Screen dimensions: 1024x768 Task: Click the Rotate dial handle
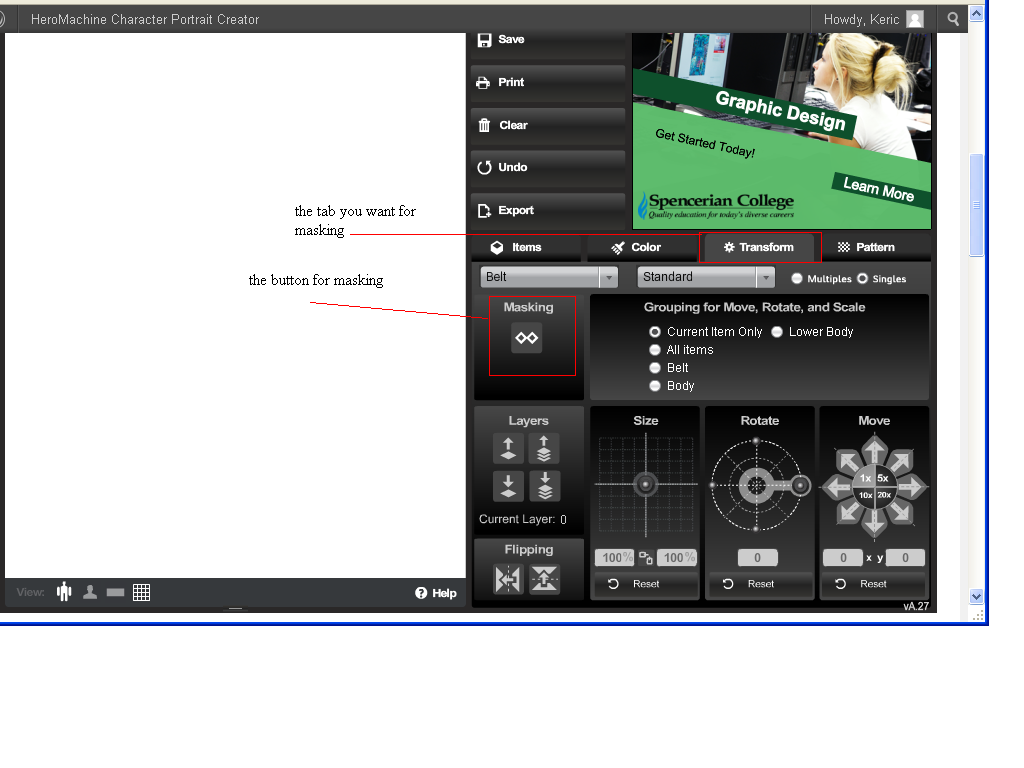click(801, 485)
